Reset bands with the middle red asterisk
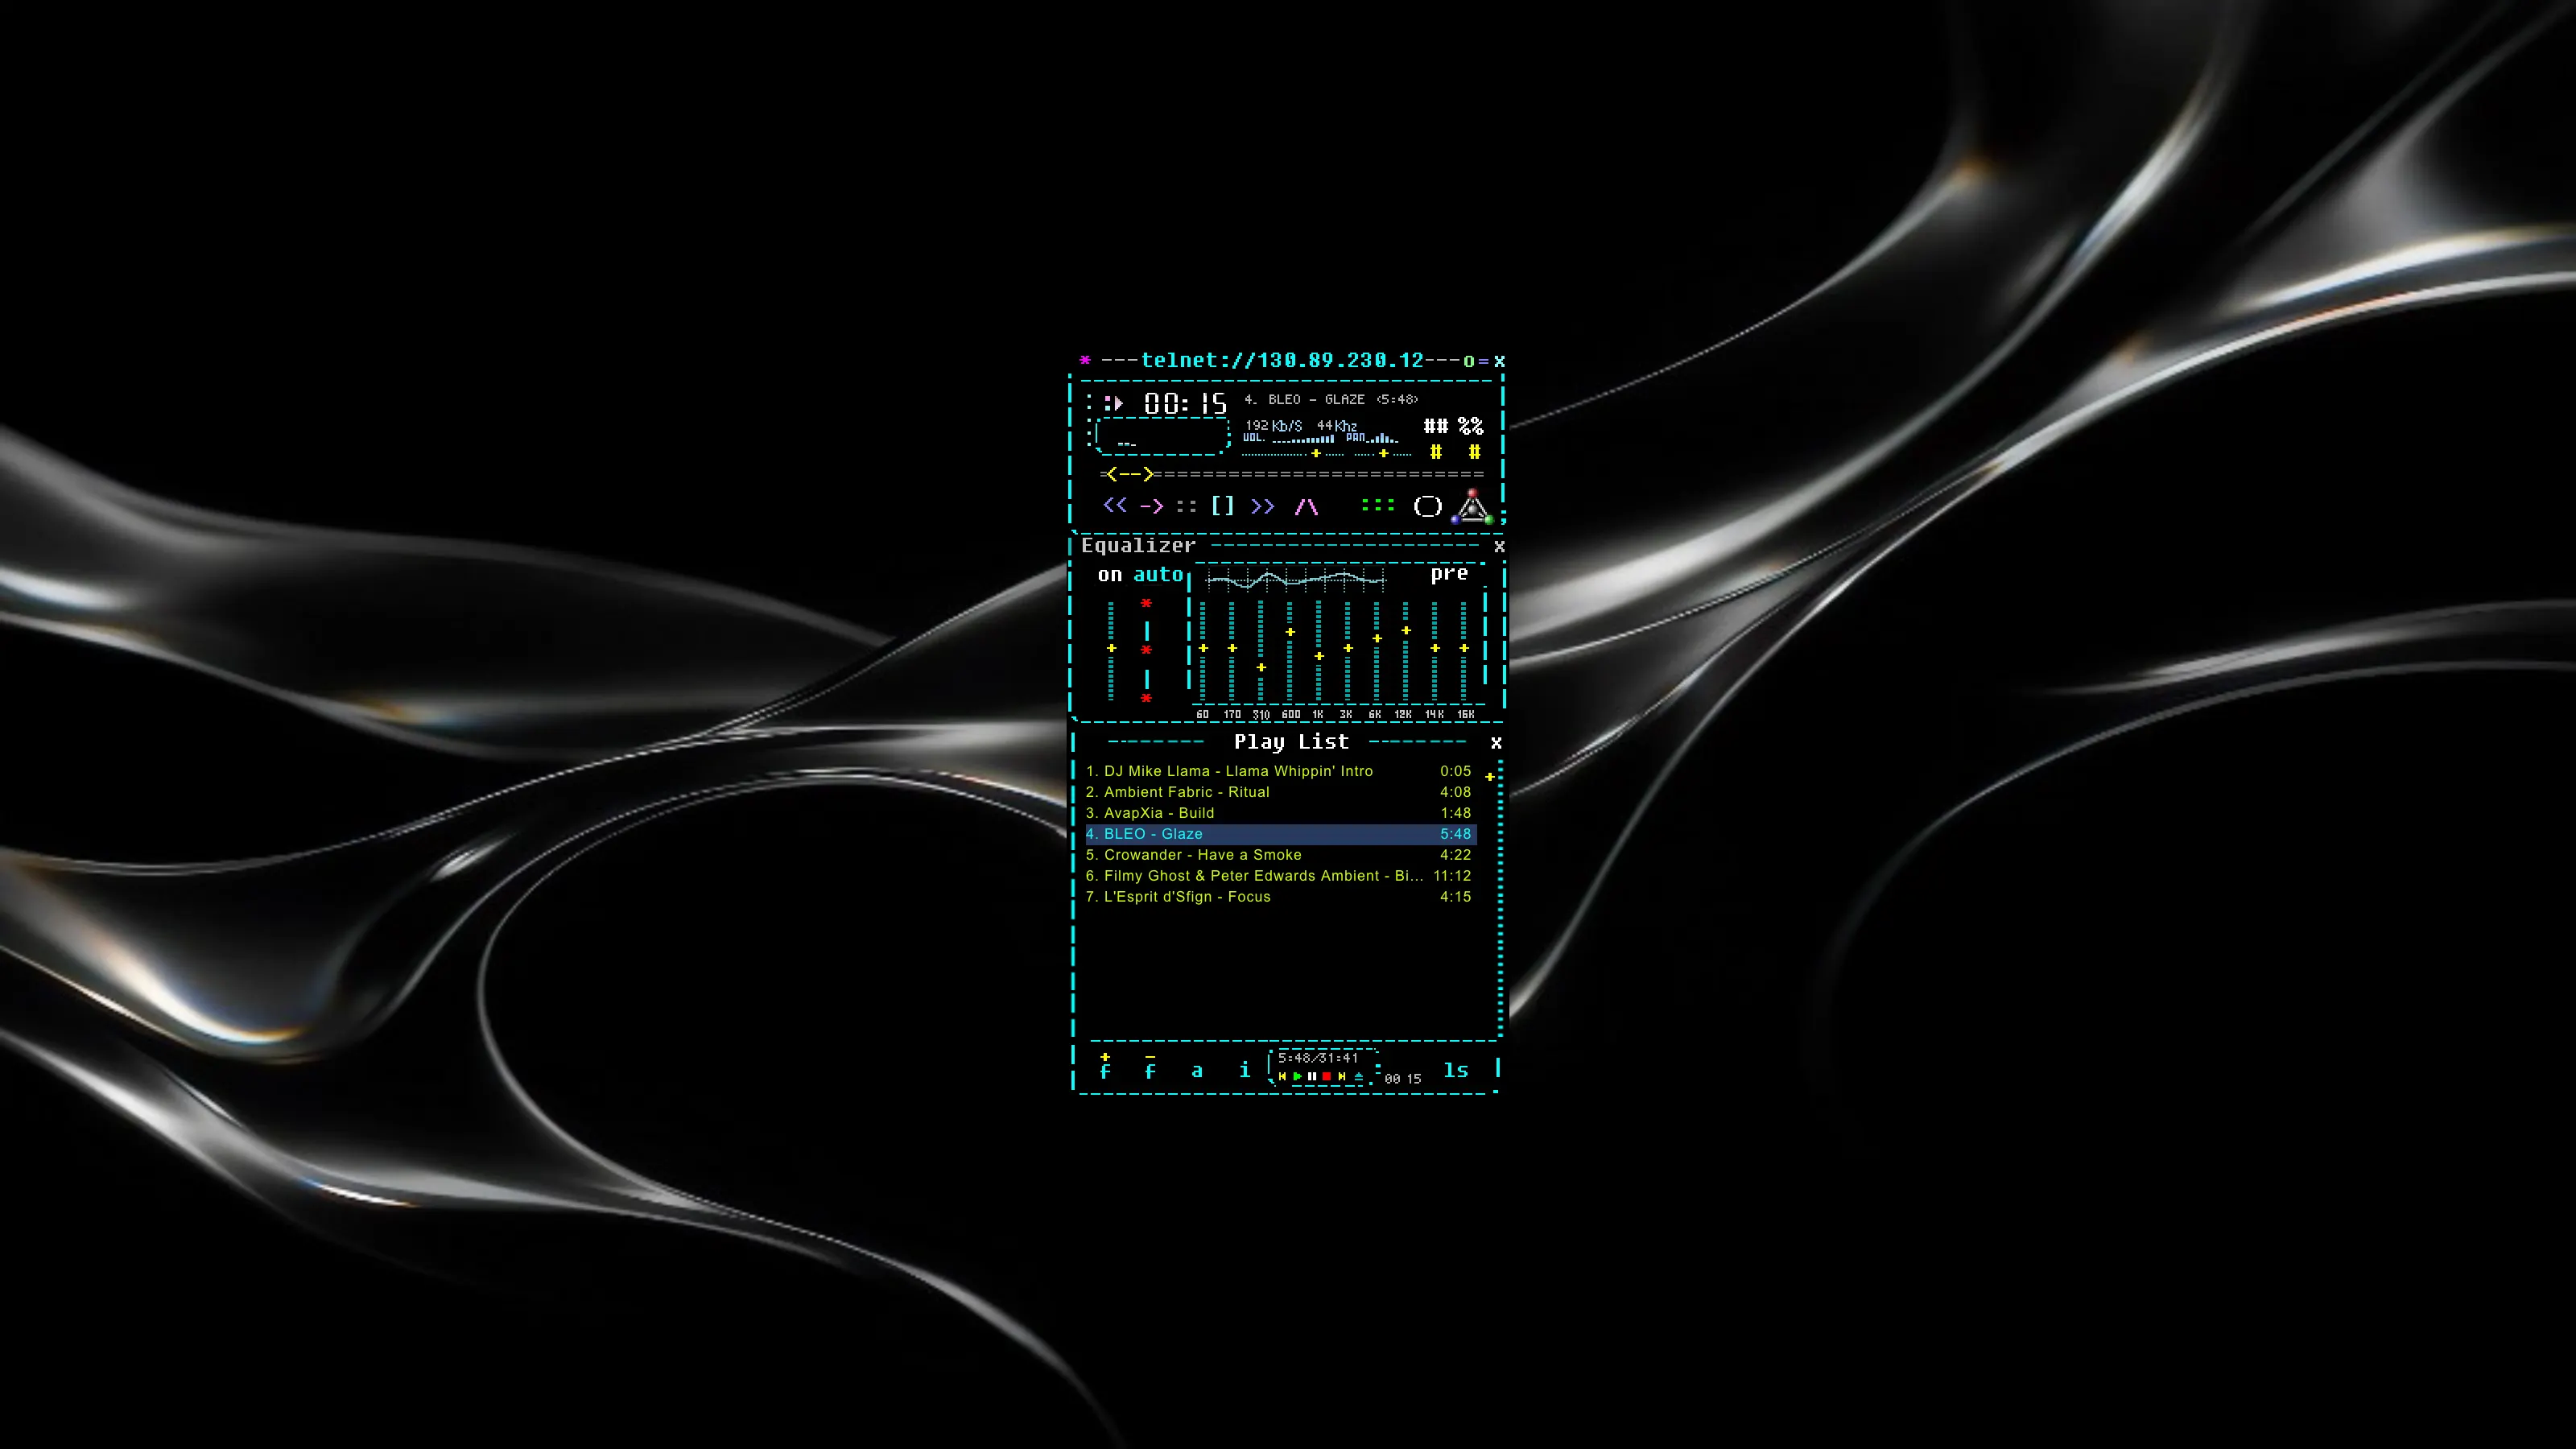Viewport: 2576px width, 1449px height. pos(1147,651)
